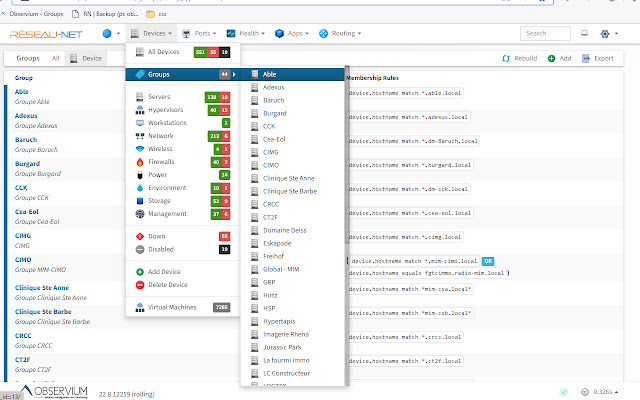Open the Routing menu
Image resolution: width=640 pixels, height=400 pixels.
(x=340, y=33)
